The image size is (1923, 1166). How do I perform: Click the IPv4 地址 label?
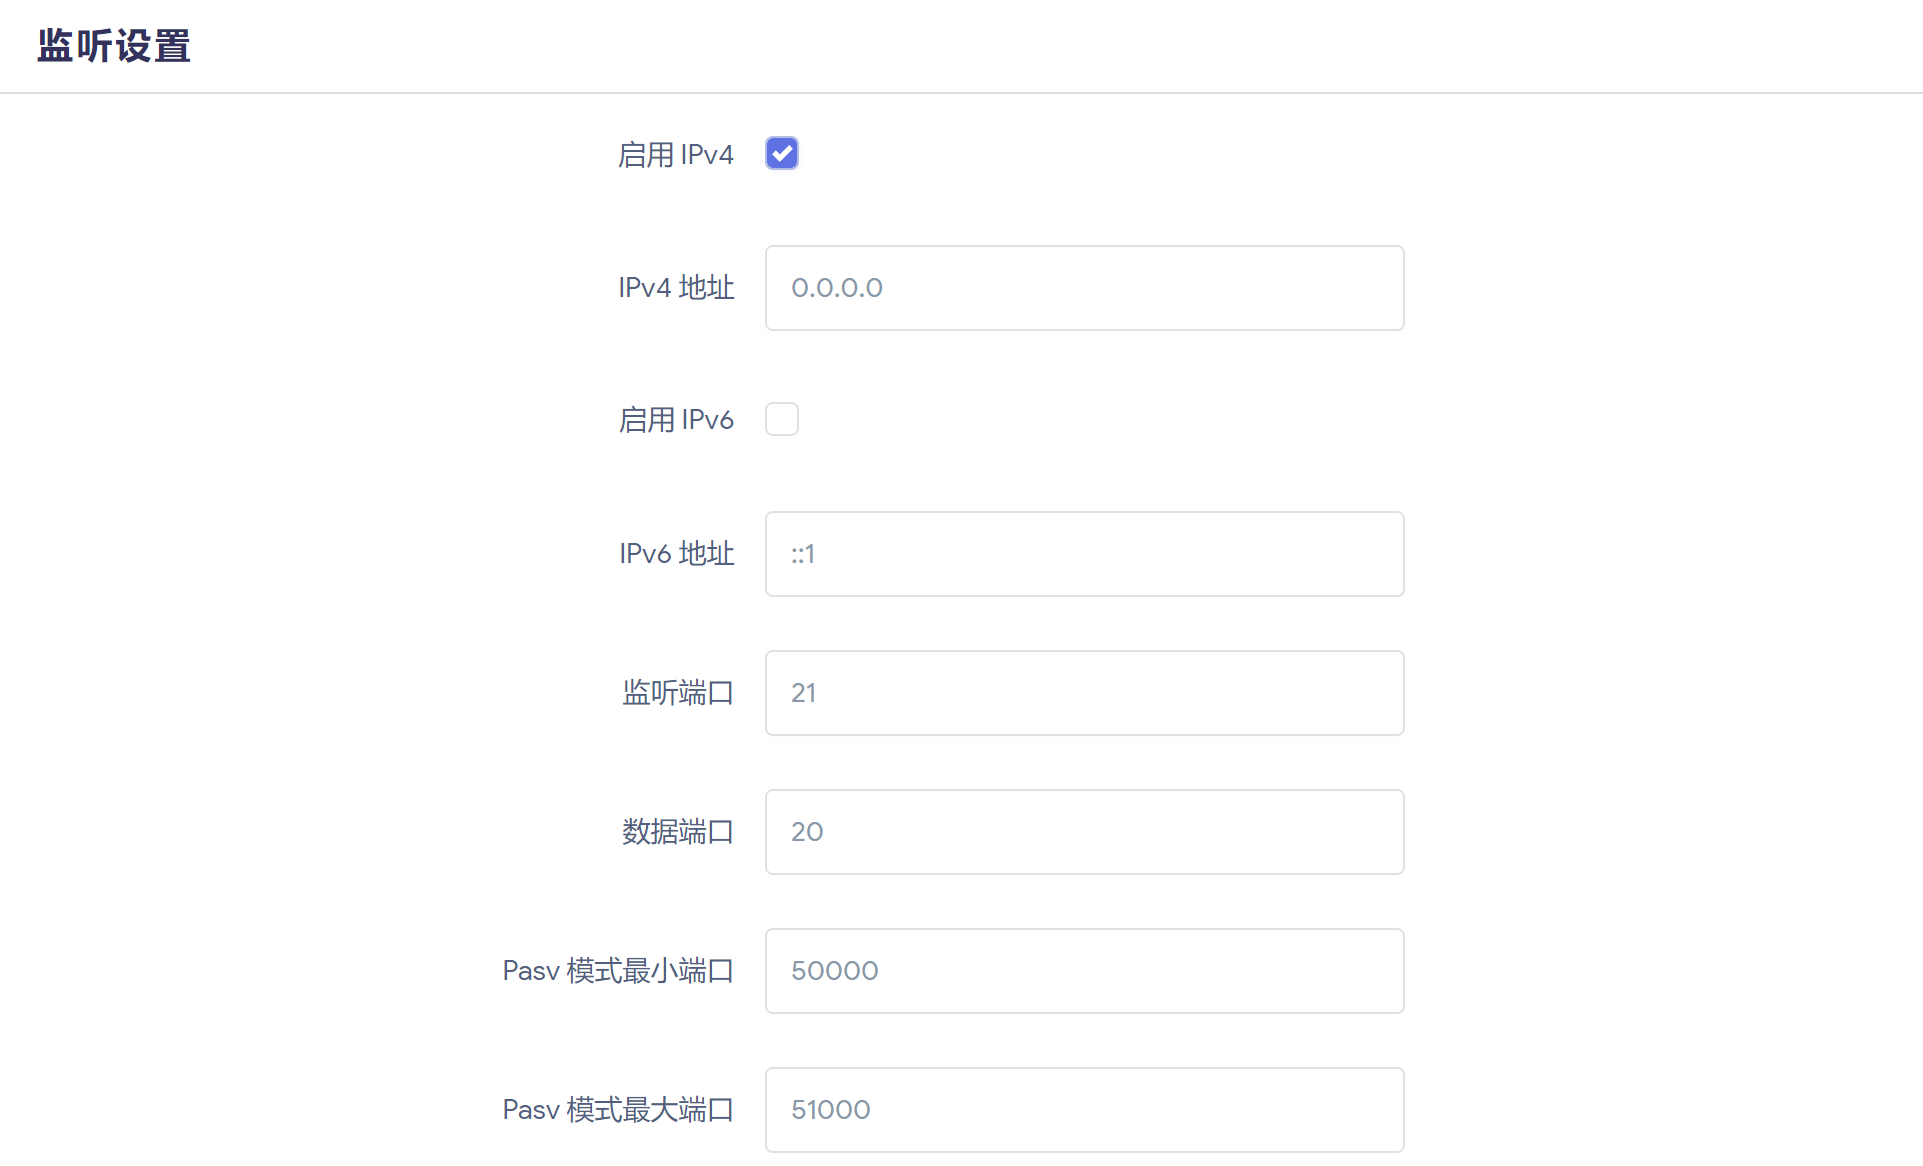(676, 288)
